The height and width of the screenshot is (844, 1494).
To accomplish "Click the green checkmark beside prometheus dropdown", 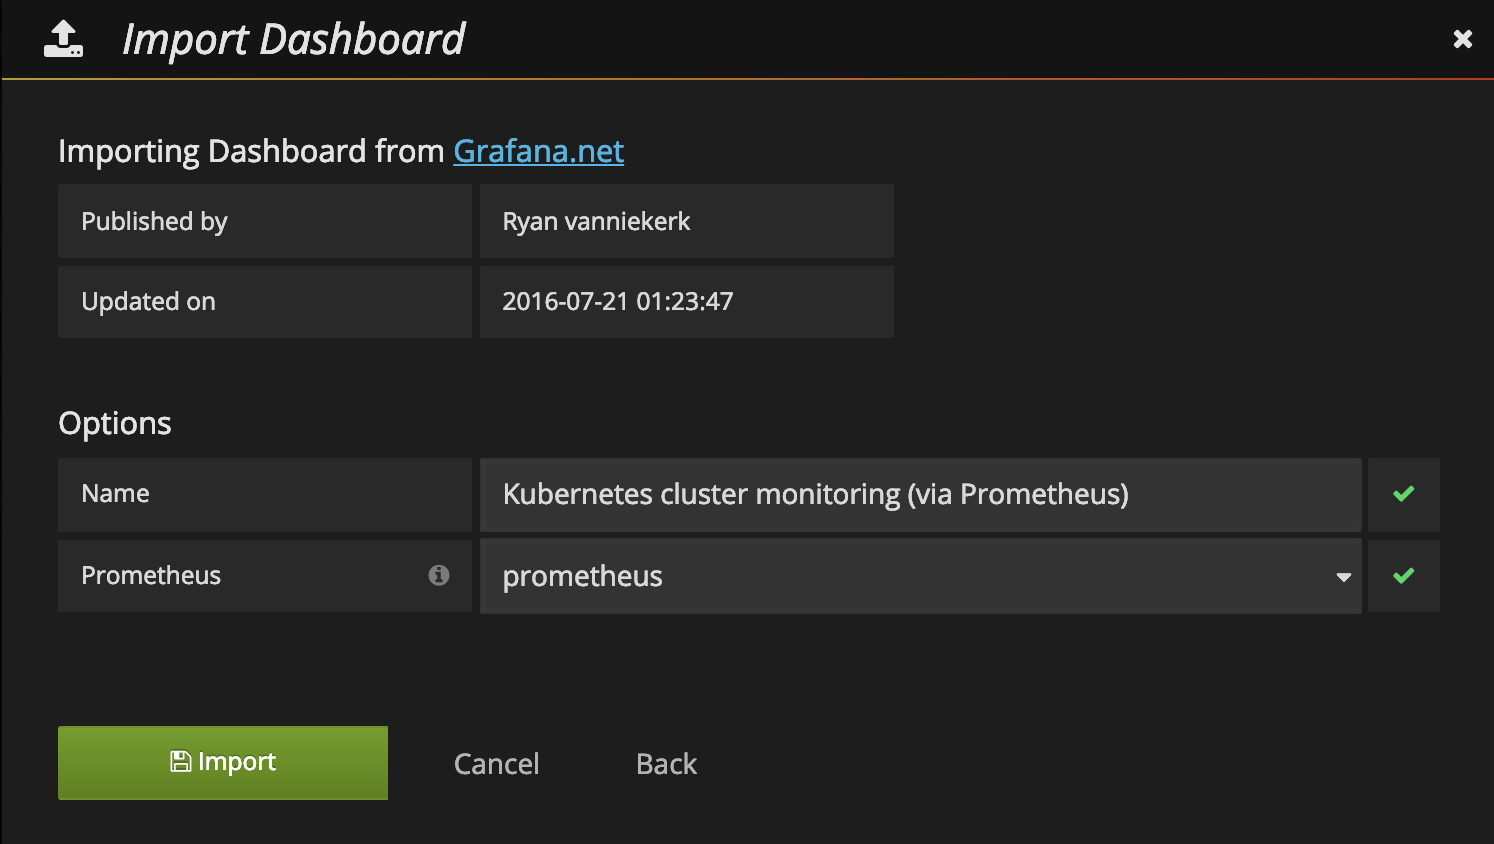I will [x=1403, y=576].
